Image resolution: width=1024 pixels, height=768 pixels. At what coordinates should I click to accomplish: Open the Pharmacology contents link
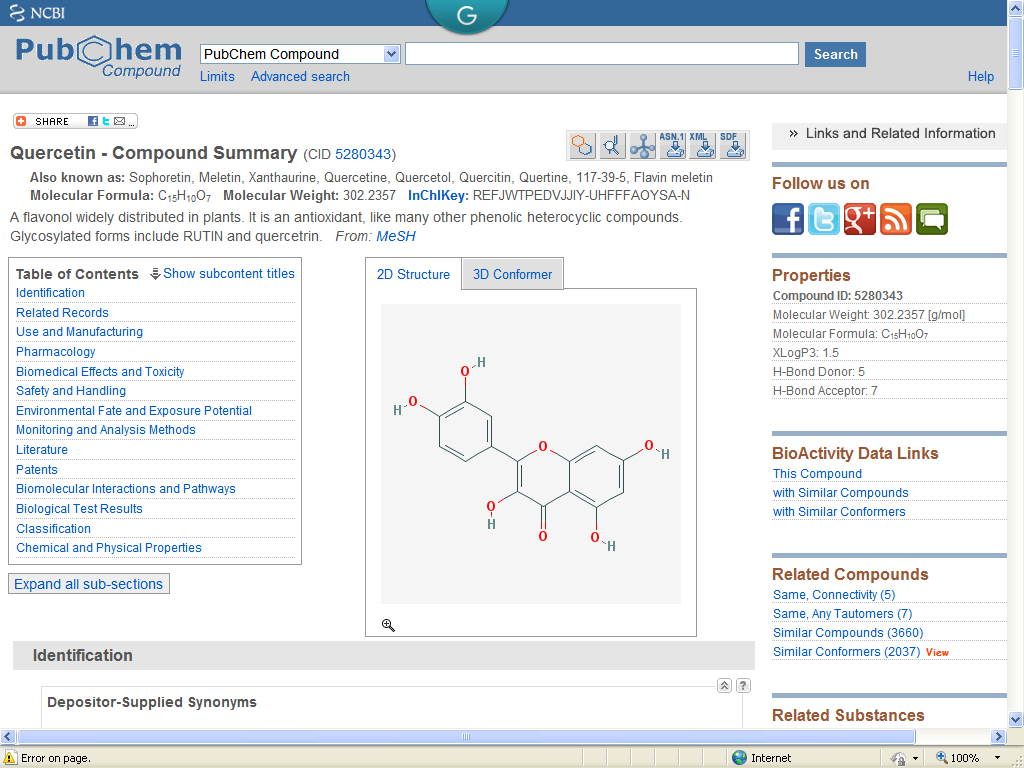point(56,352)
